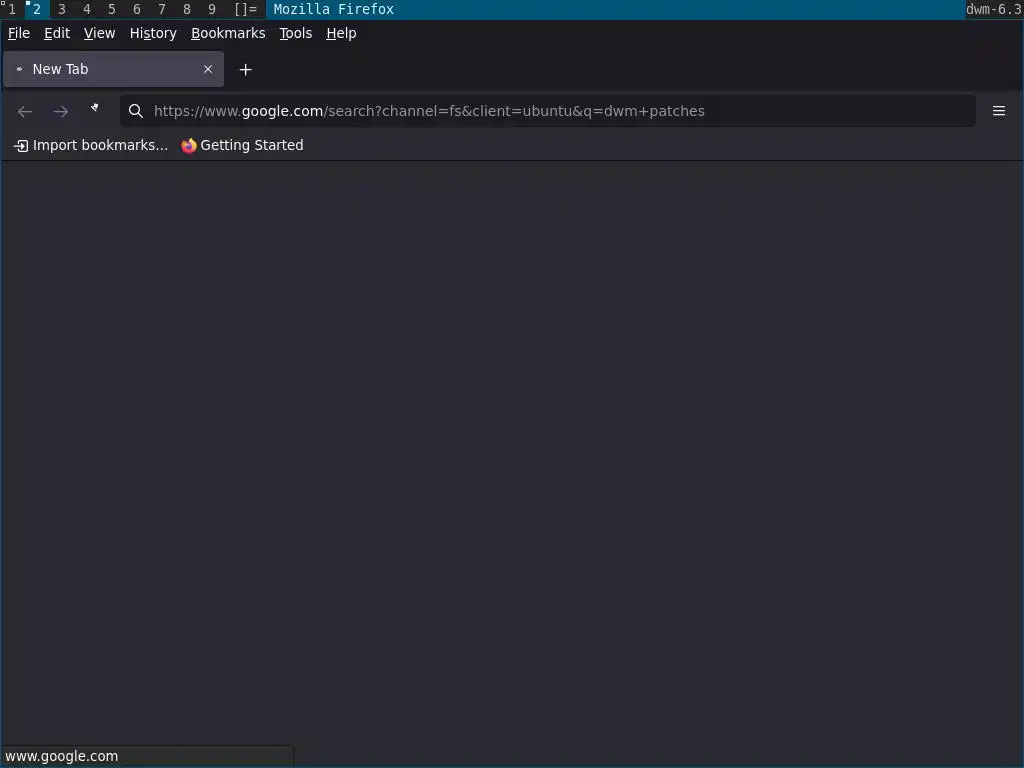Go forward using the forward arrow
This screenshot has width=1024, height=768.
pyautogui.click(x=61, y=112)
